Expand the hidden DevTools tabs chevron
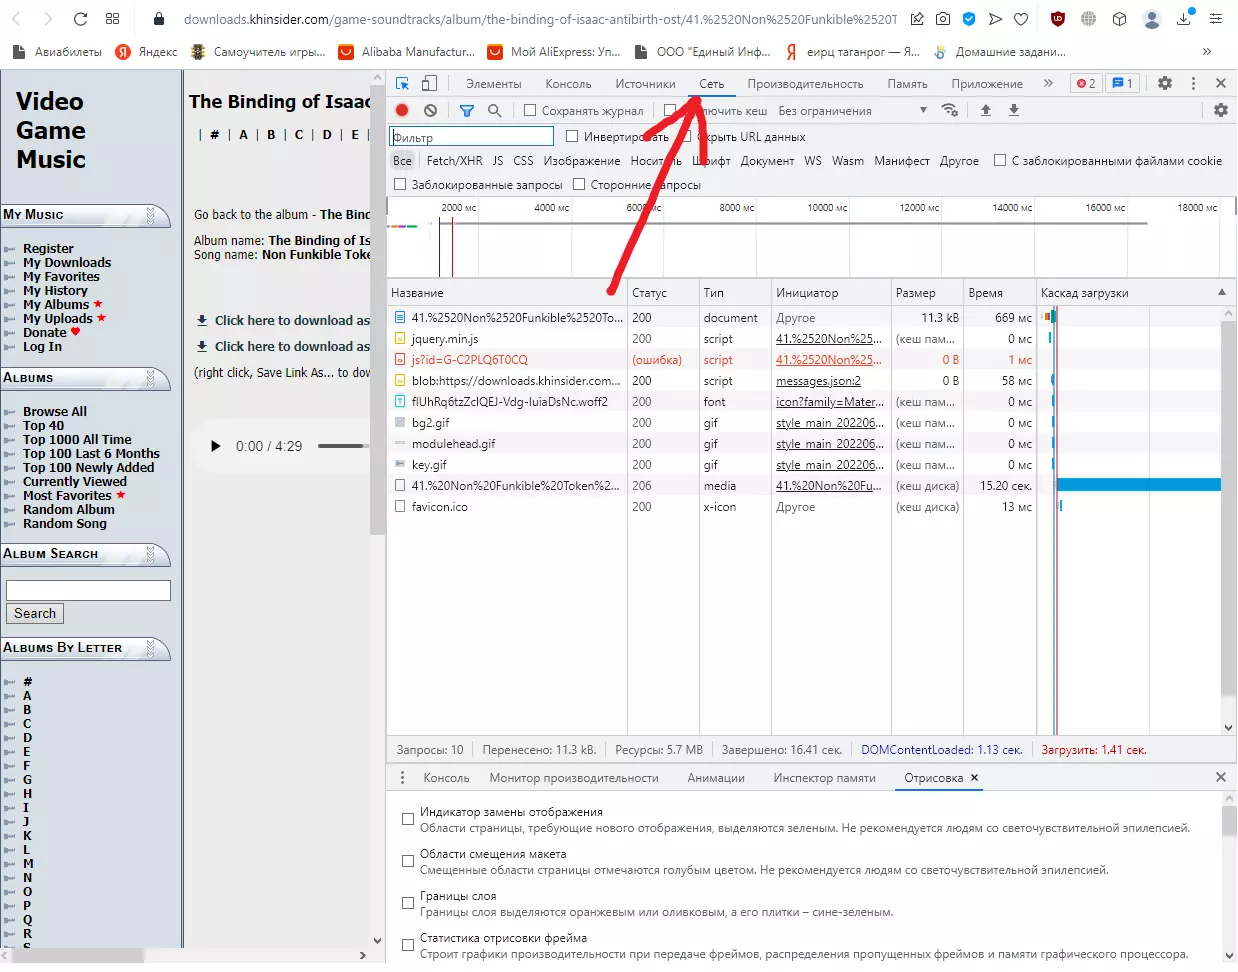This screenshot has height=972, width=1238. pos(1048,84)
